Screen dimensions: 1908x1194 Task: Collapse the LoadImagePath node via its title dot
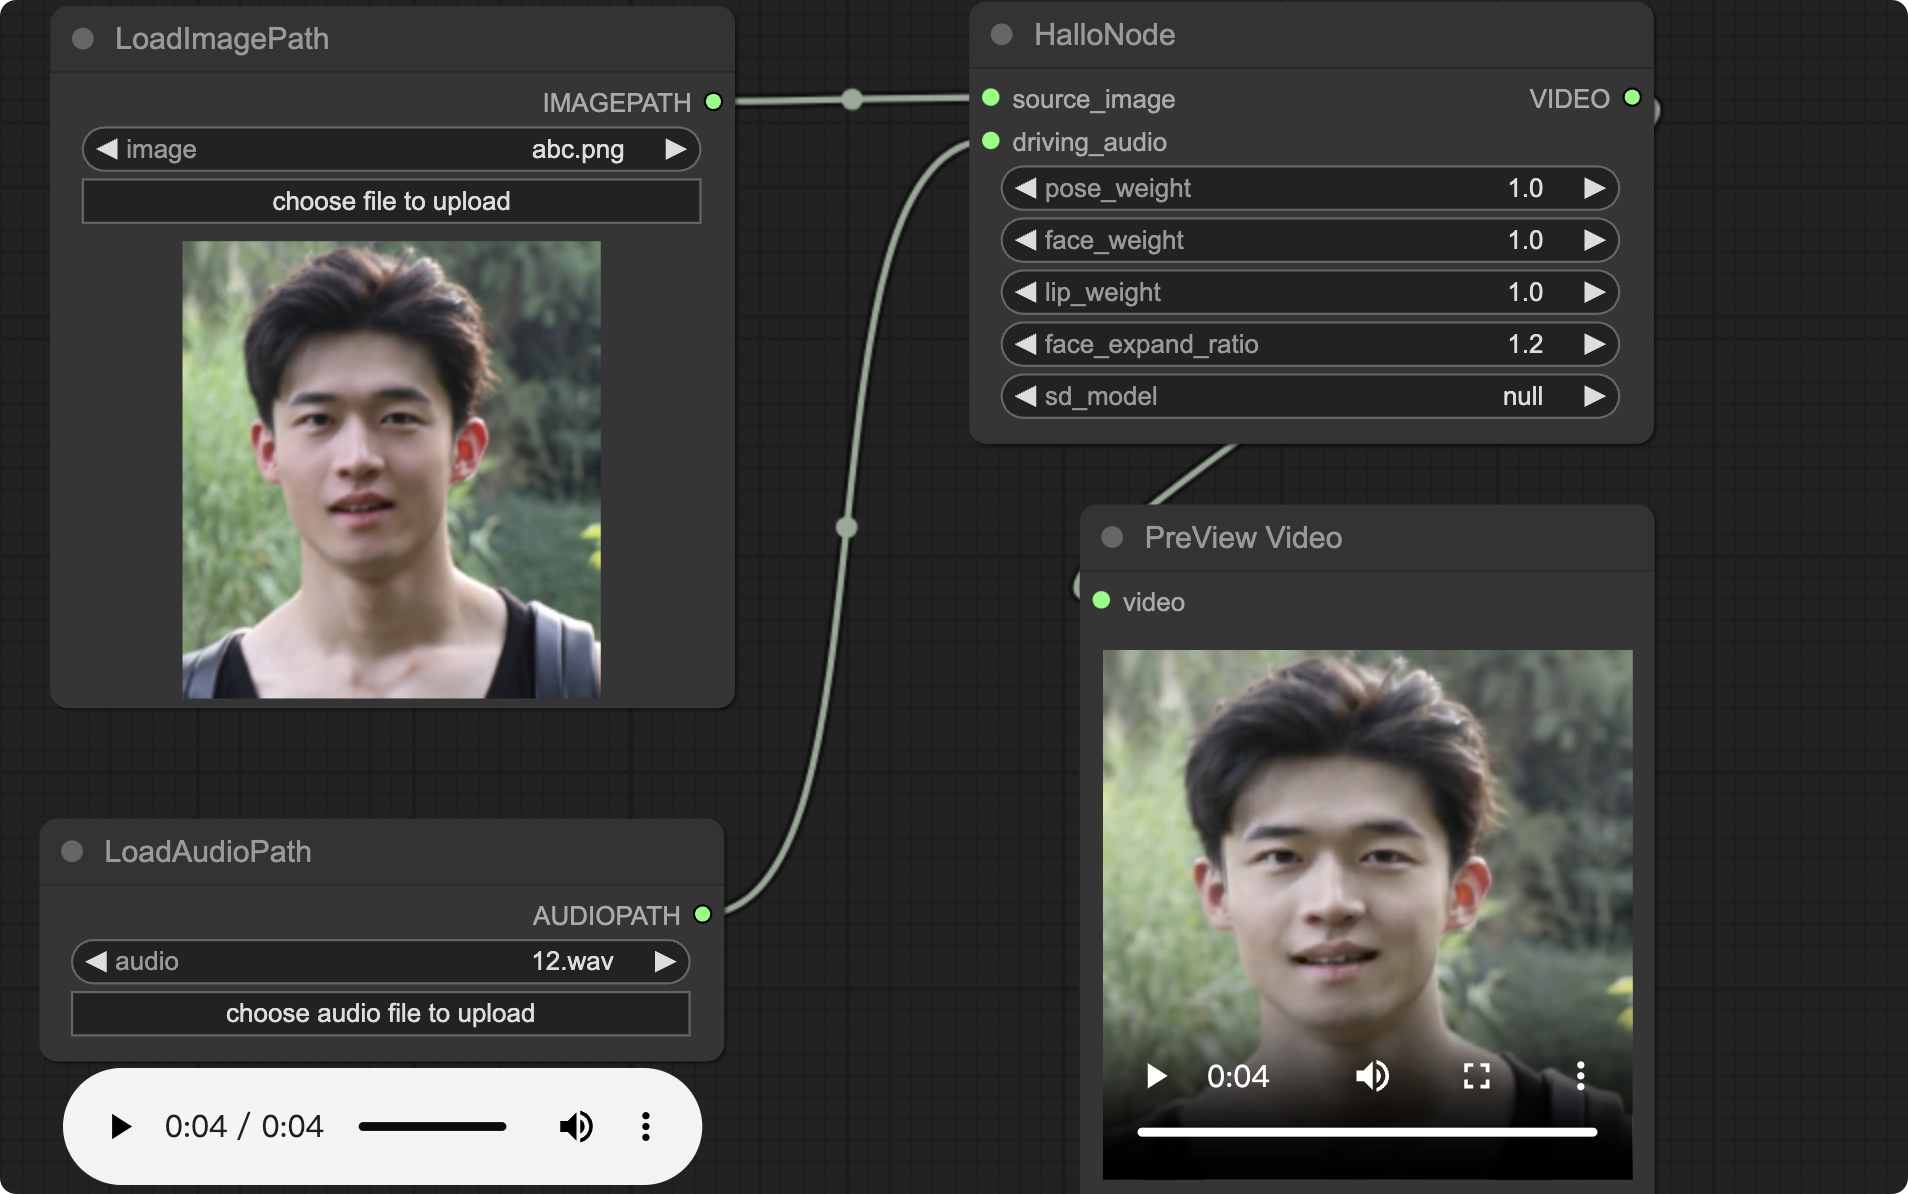83,39
